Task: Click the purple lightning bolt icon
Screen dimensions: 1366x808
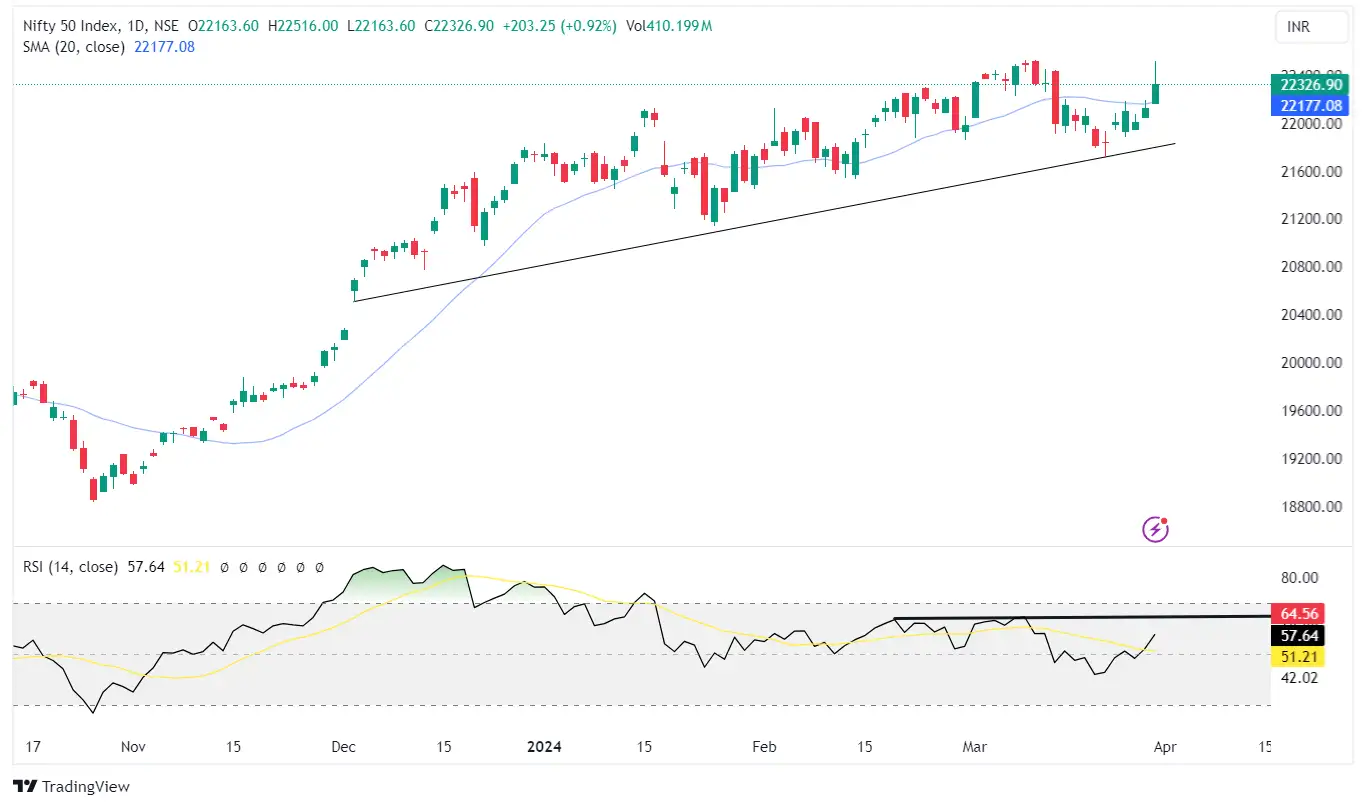Action: coord(1155,528)
